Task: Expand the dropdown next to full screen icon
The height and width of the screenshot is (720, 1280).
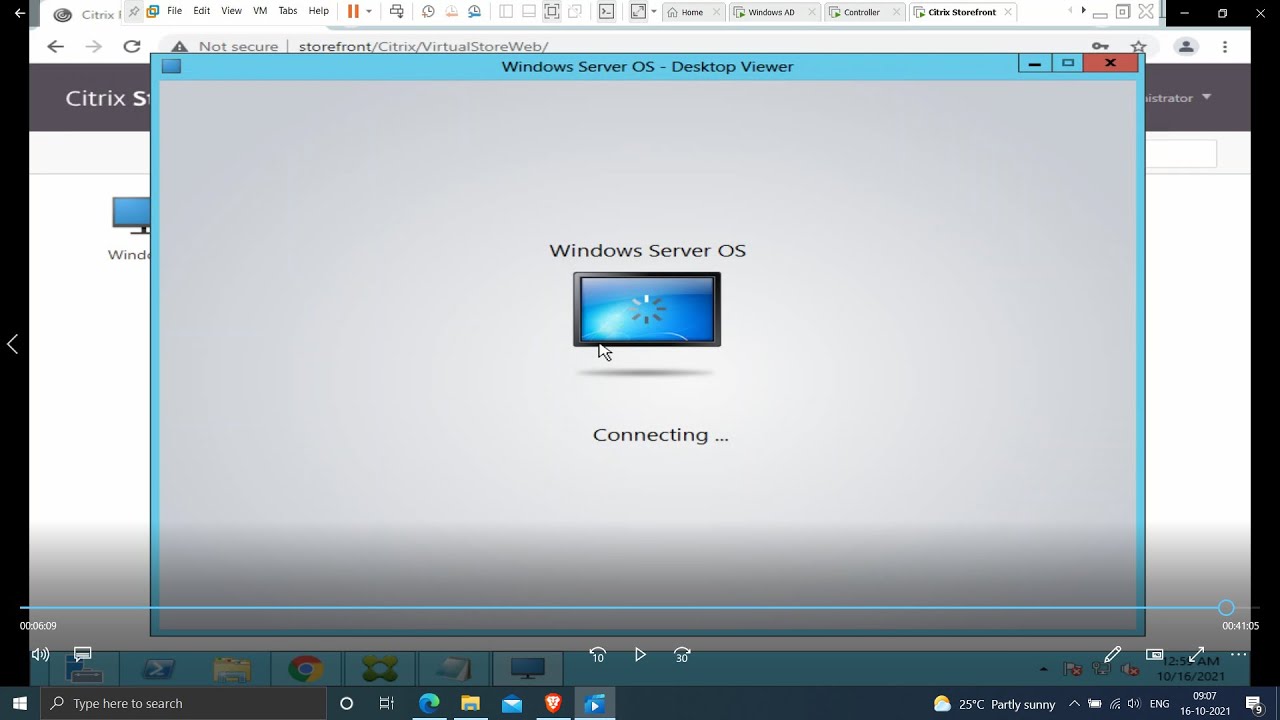Action: click(x=654, y=12)
